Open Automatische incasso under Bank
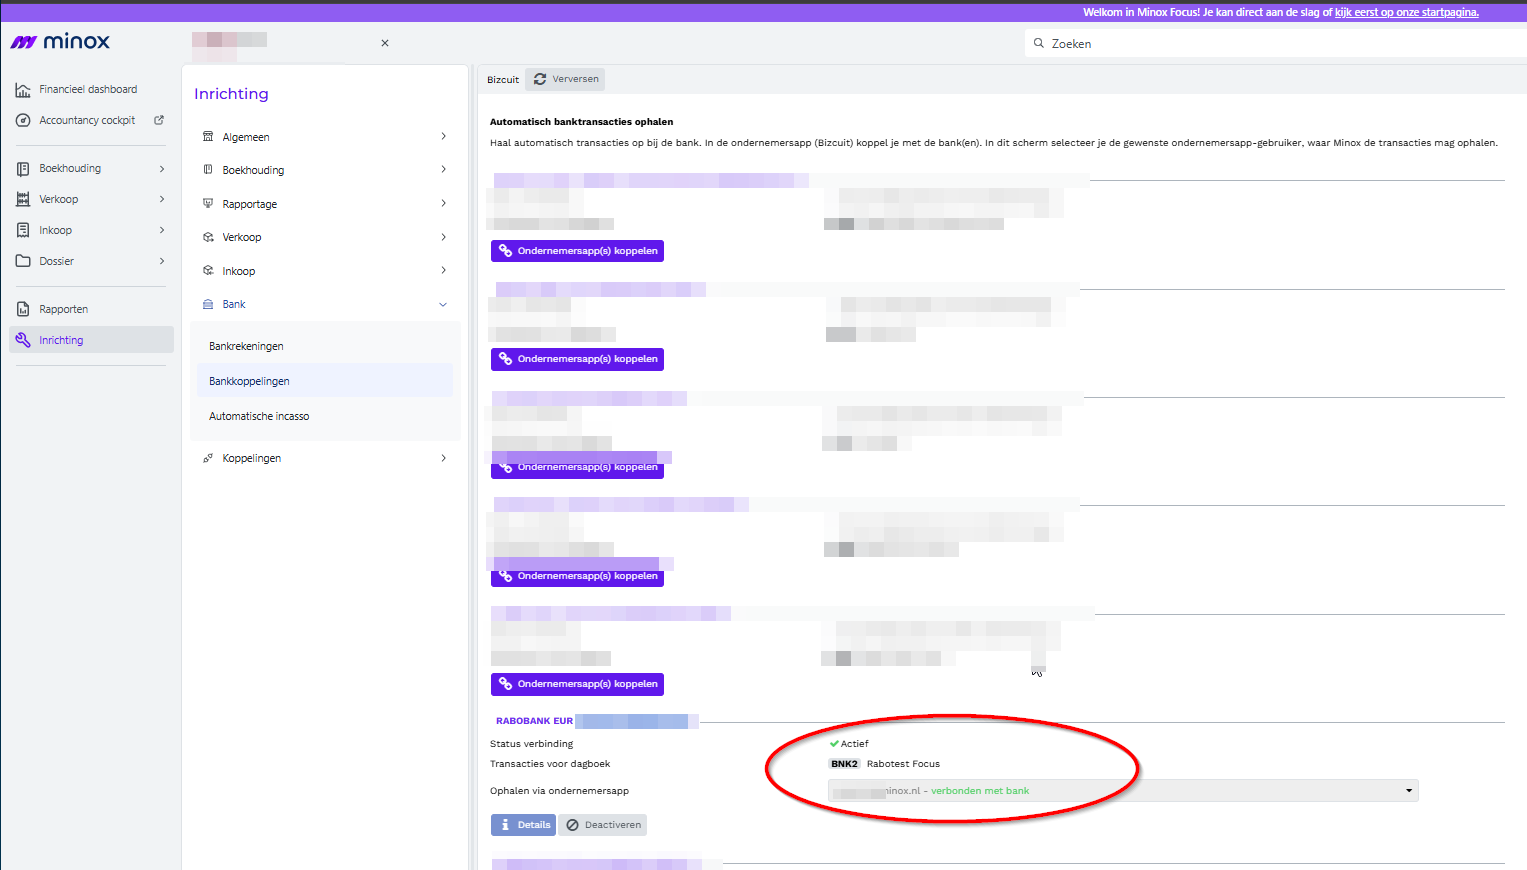Image resolution: width=1527 pixels, height=870 pixels. 259,416
